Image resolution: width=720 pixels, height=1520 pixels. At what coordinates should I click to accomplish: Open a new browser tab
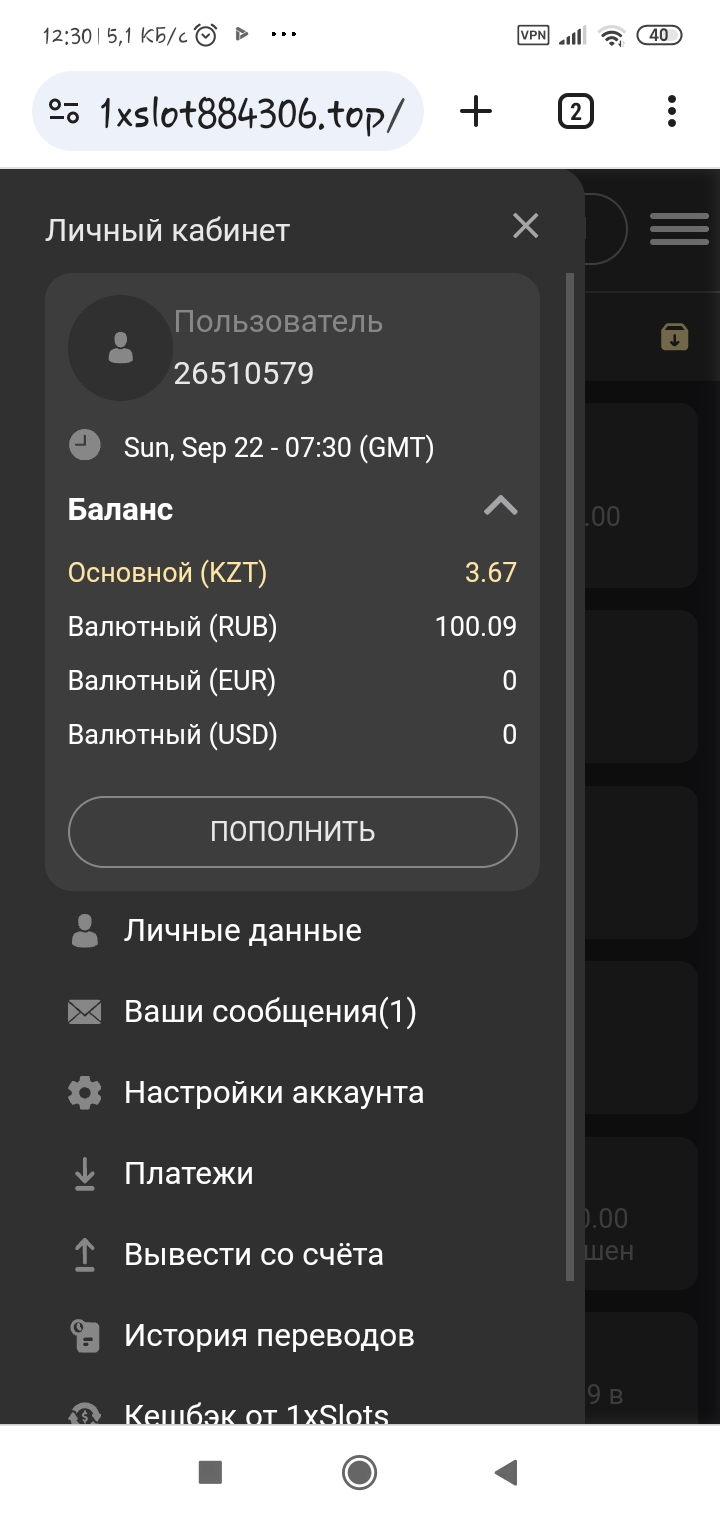pos(476,111)
